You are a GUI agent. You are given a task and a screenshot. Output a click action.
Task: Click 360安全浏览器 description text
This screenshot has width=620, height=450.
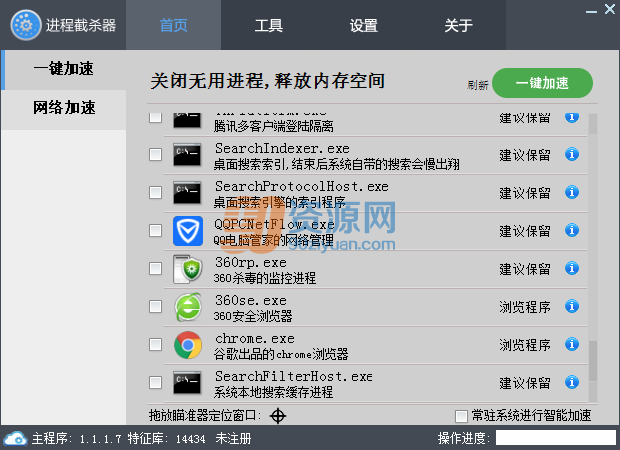(253, 316)
